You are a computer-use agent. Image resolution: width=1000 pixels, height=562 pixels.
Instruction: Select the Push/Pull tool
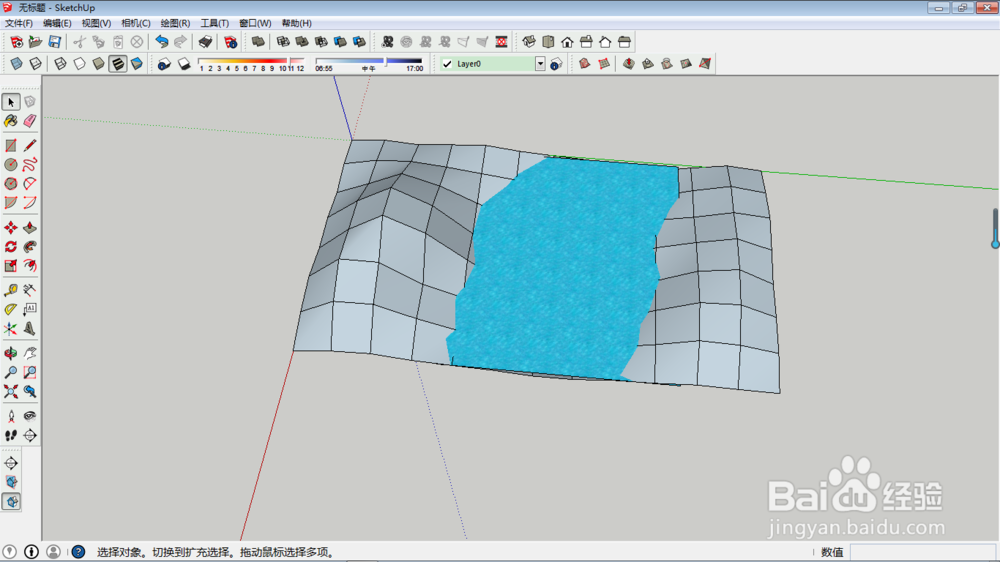tap(29, 228)
